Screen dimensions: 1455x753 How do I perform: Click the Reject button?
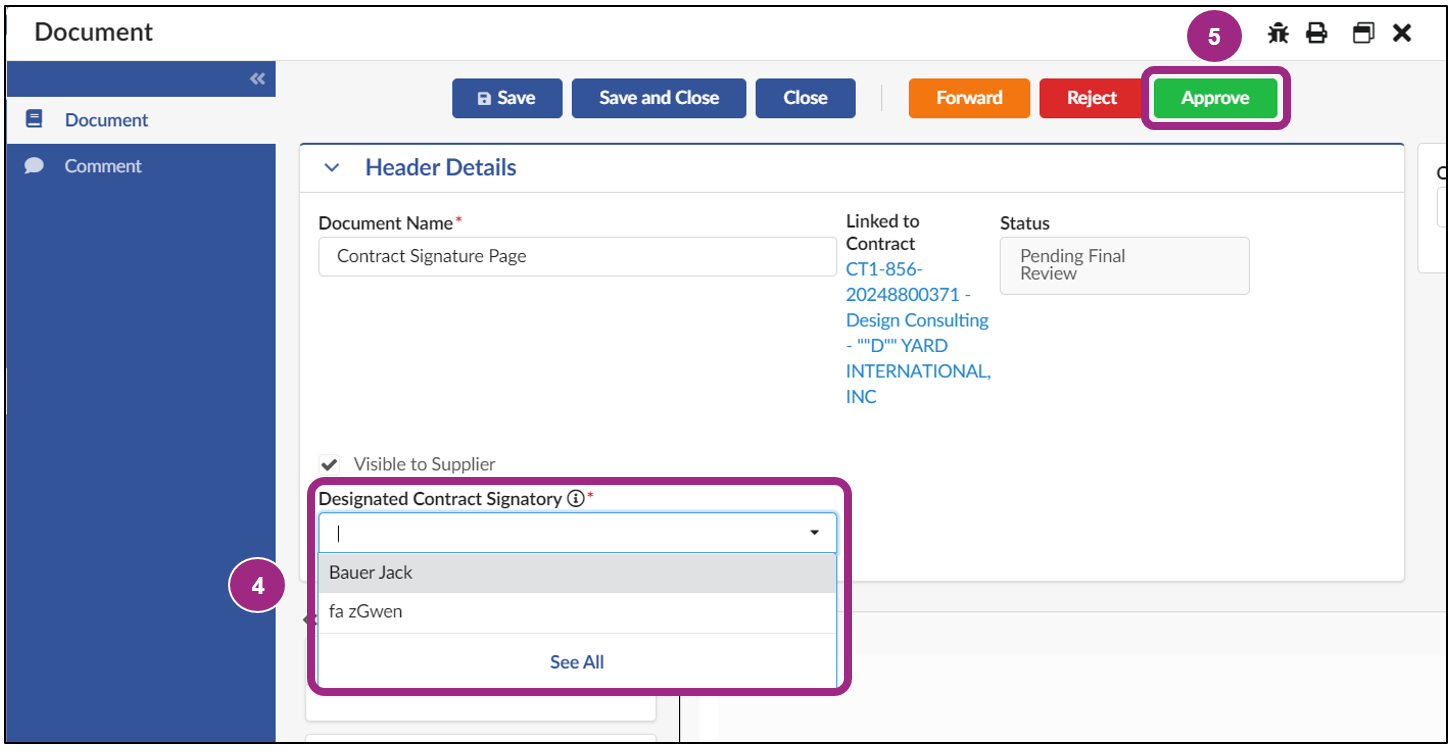click(1090, 98)
